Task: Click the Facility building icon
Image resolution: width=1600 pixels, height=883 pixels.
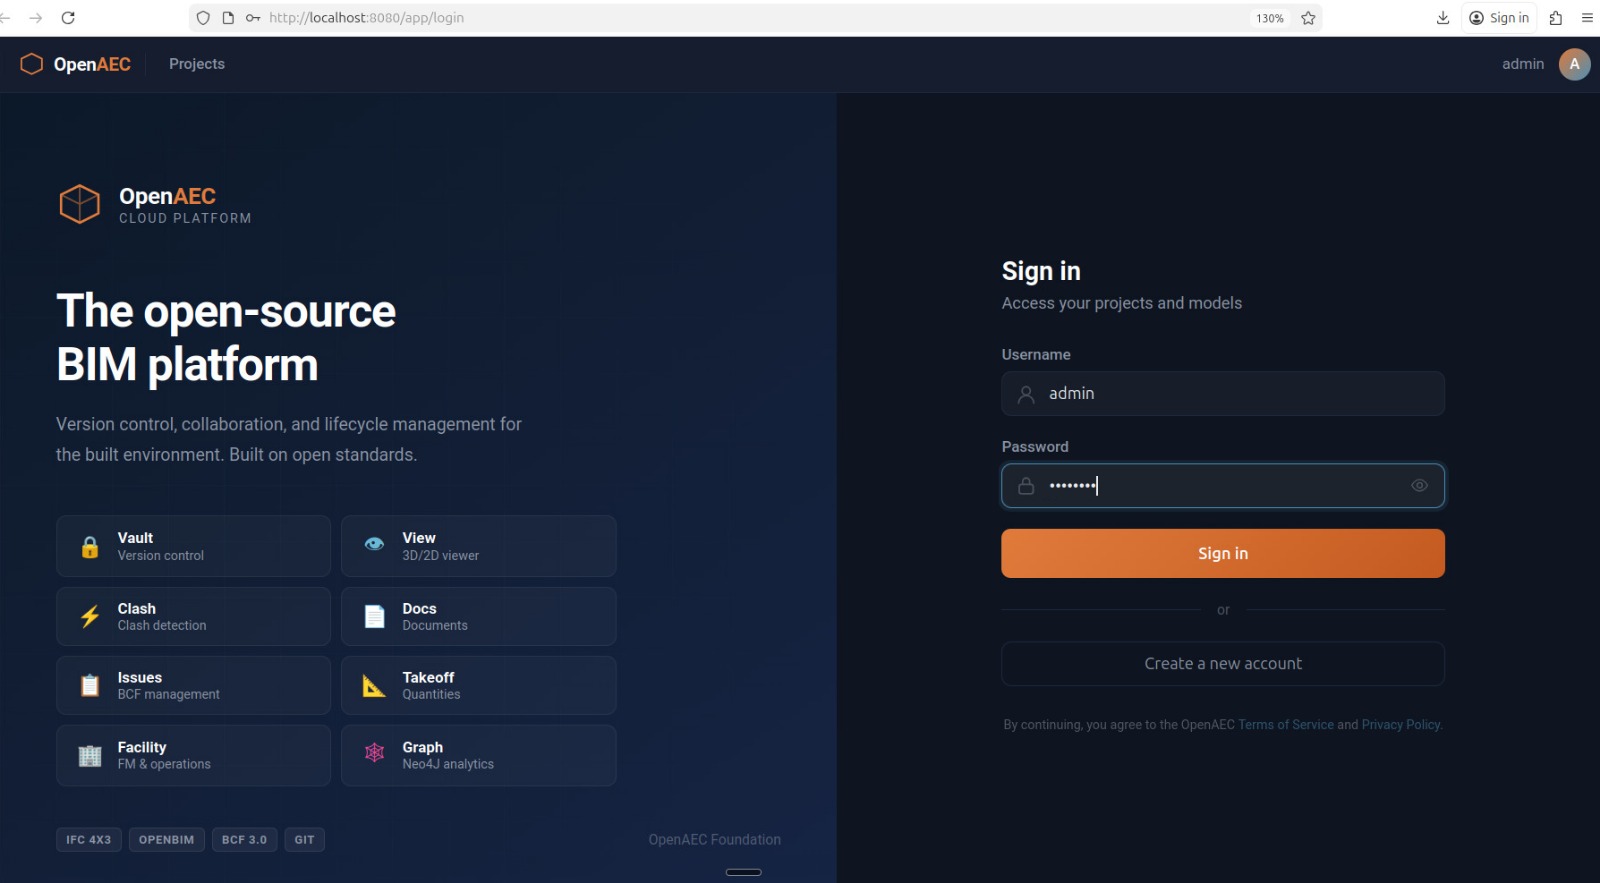Action: click(90, 756)
